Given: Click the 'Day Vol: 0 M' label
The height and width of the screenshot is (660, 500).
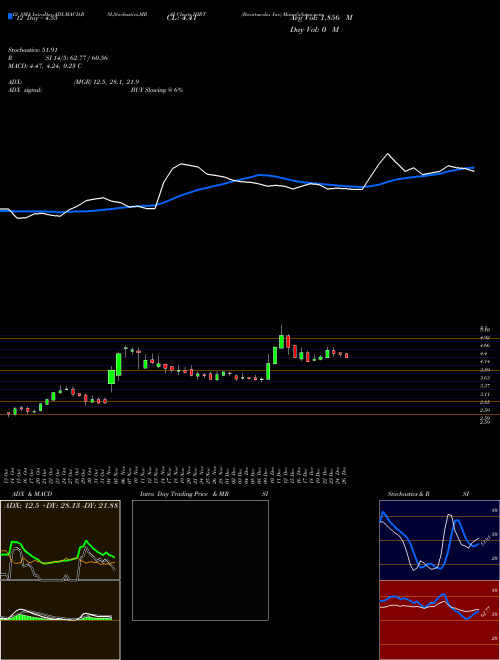Looking at the screenshot, I should coord(314,29).
